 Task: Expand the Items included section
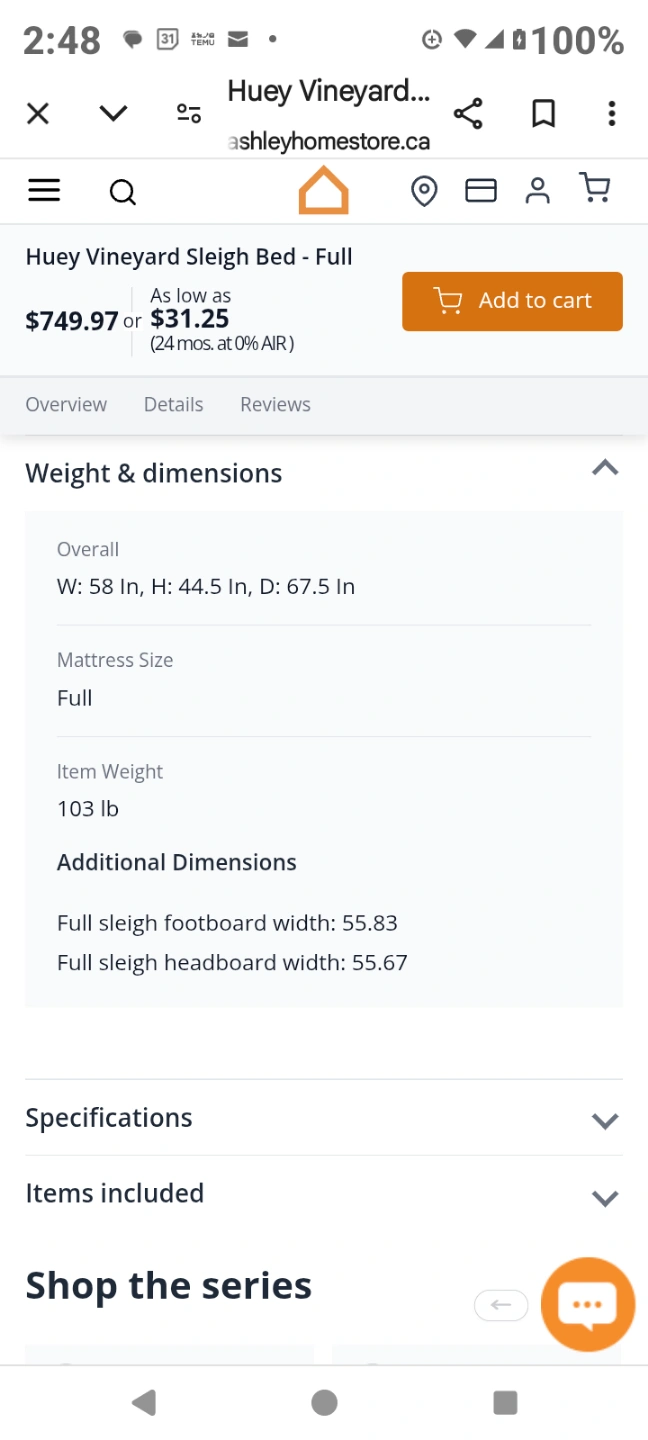click(605, 1197)
